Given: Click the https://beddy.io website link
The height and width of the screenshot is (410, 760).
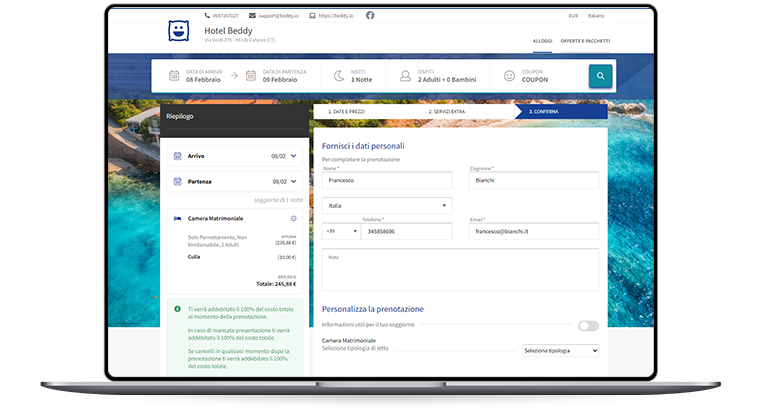Looking at the screenshot, I should [x=335, y=16].
